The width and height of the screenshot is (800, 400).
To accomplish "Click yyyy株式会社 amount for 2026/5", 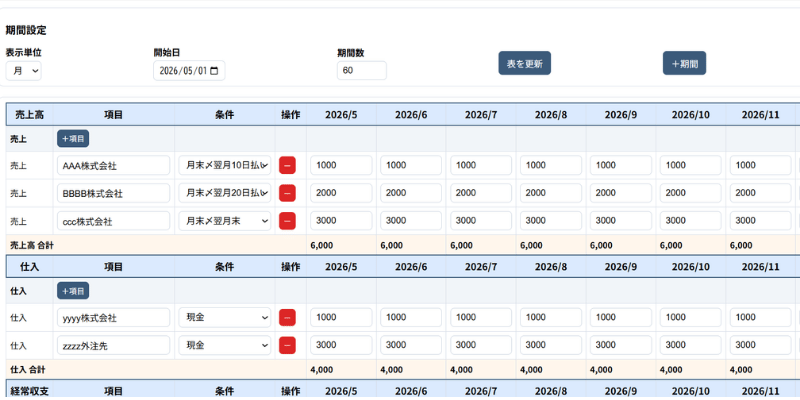I will (x=341, y=317).
